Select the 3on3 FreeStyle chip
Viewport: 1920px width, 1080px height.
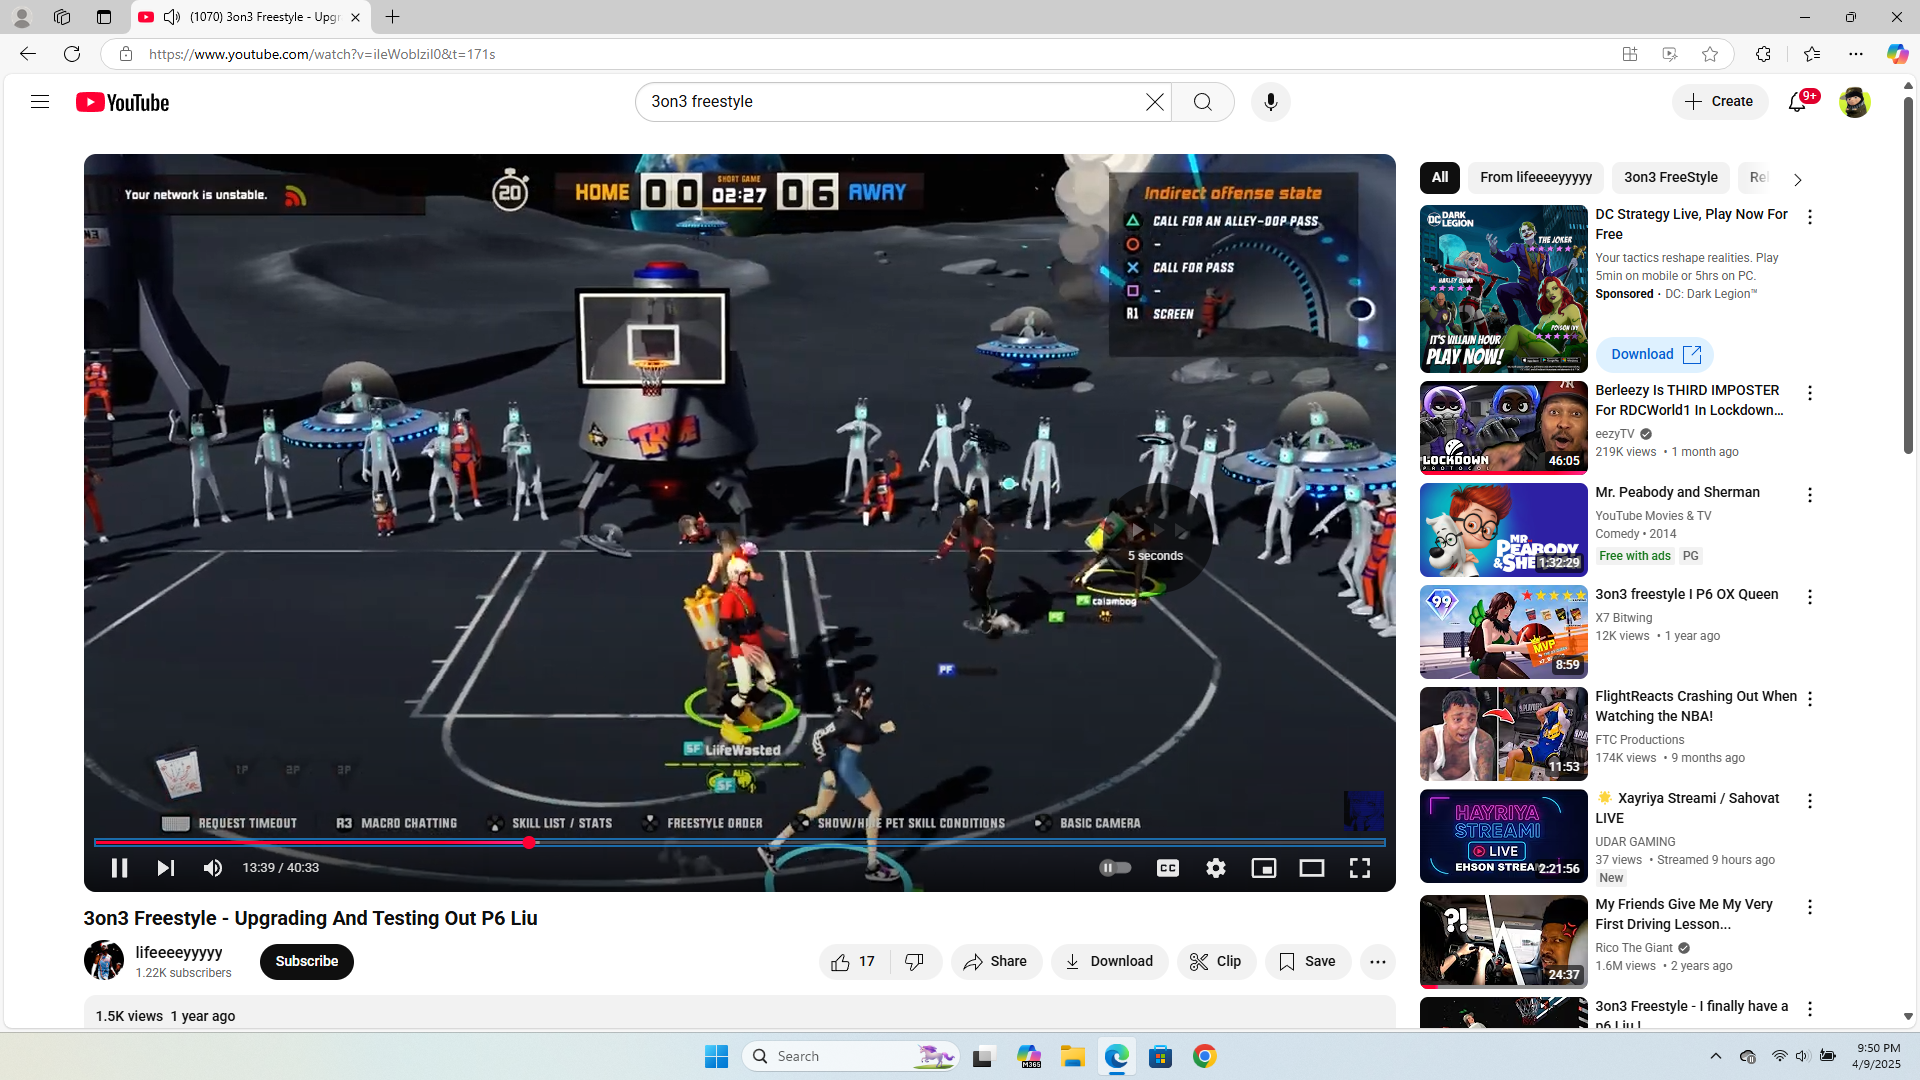pos(1670,177)
